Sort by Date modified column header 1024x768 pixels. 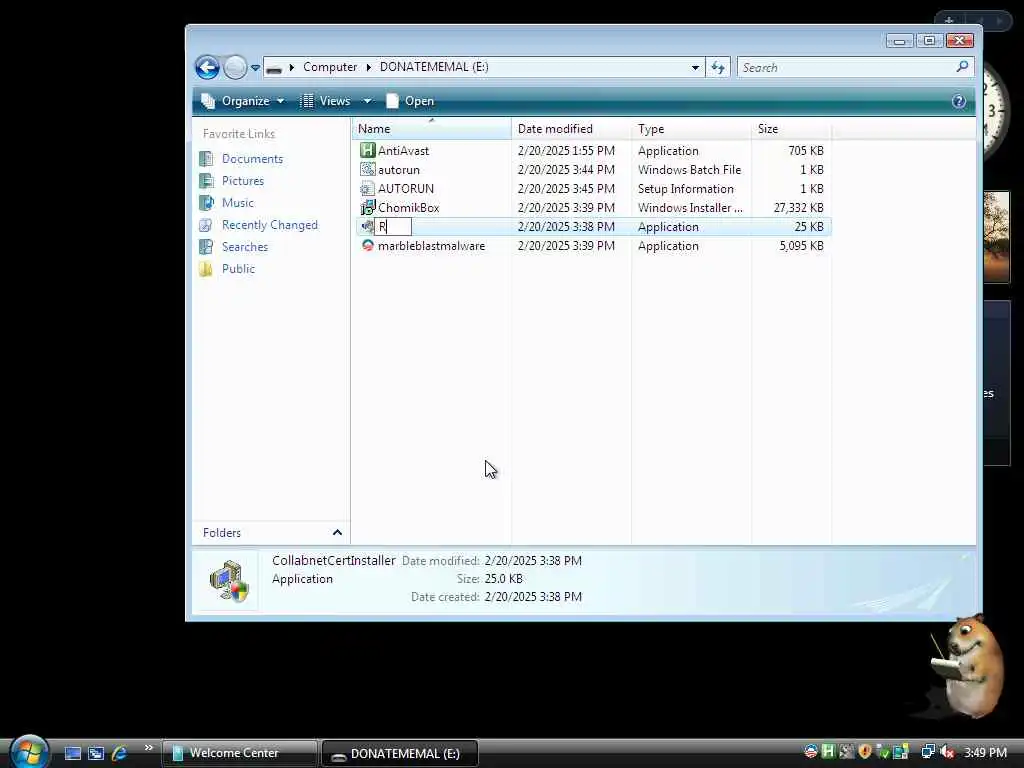tap(571, 129)
